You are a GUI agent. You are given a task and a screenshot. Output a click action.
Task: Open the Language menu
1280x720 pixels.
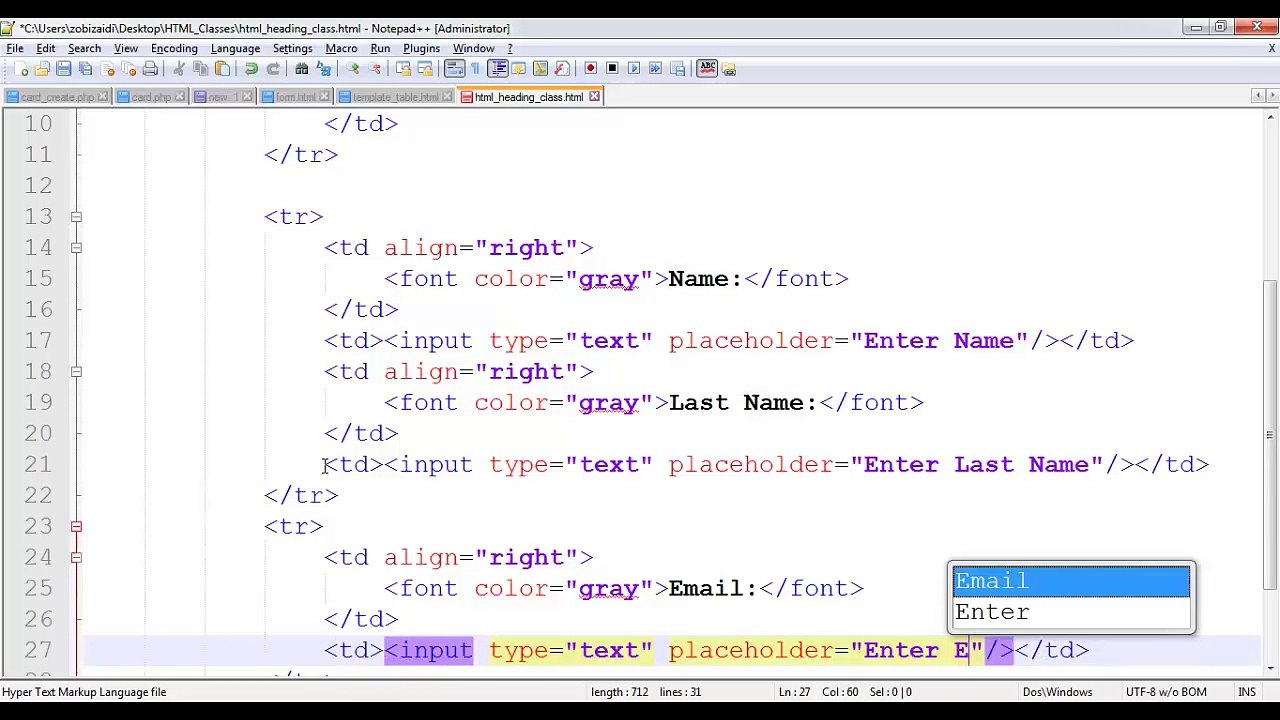click(235, 48)
